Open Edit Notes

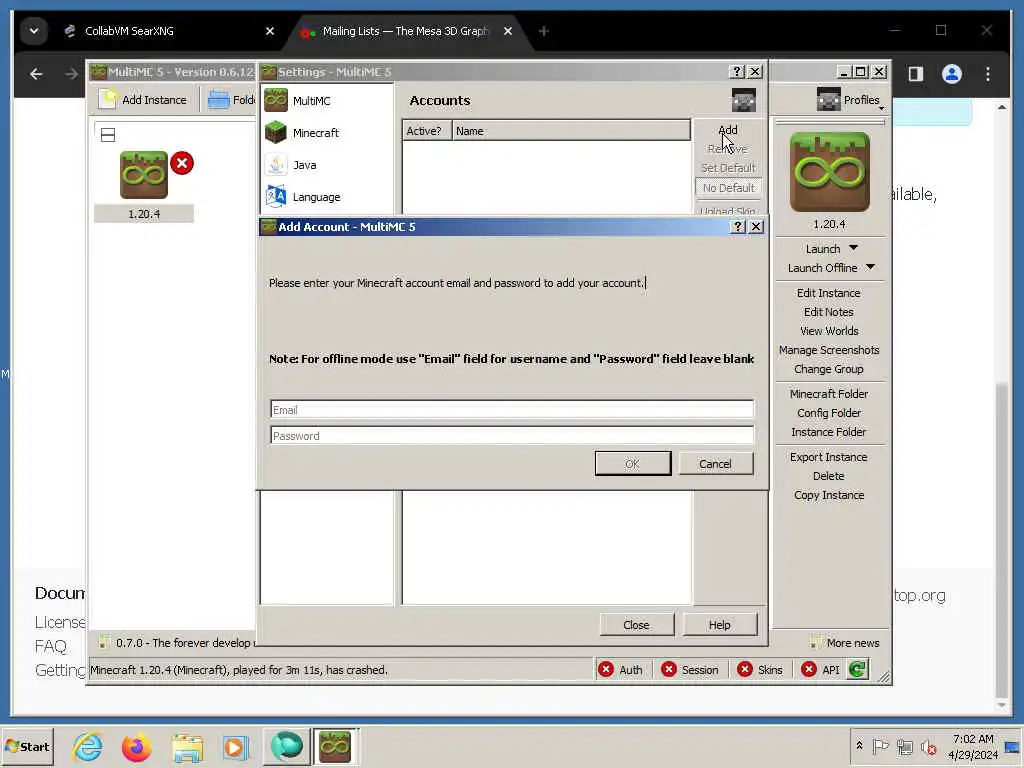829,312
